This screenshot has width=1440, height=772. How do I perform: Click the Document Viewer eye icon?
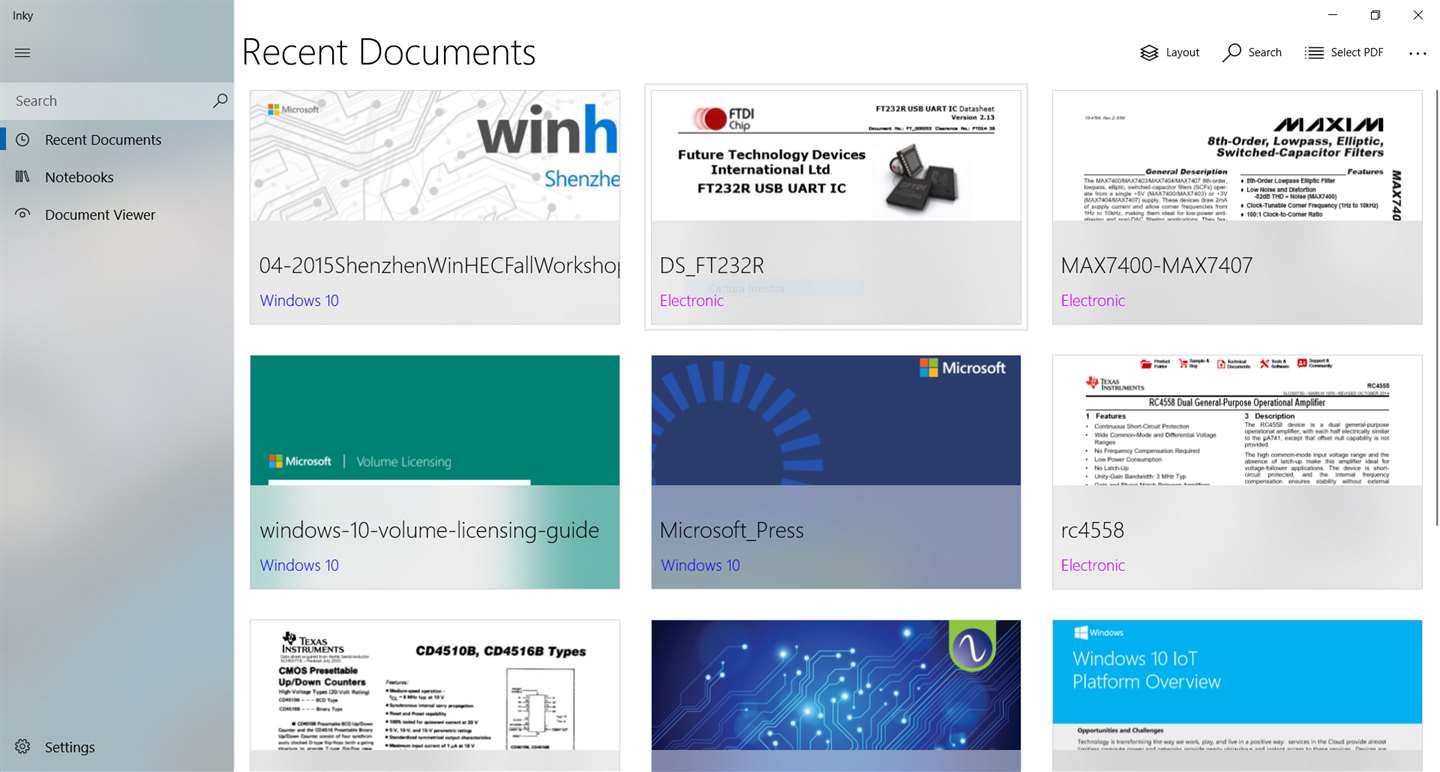[22, 214]
